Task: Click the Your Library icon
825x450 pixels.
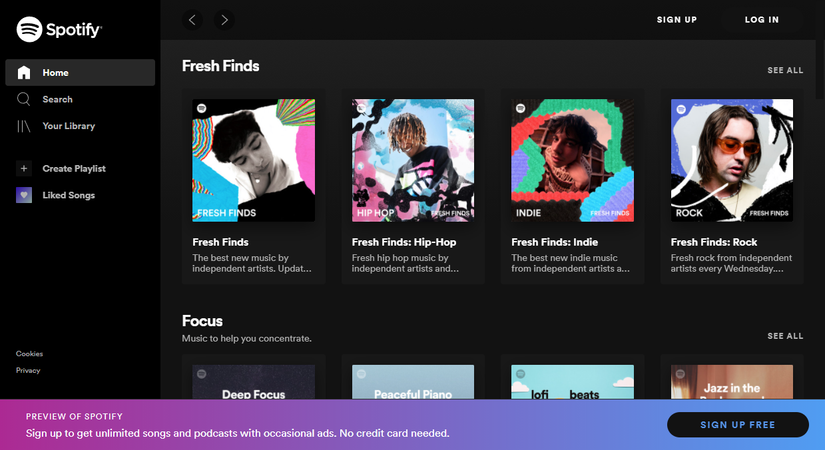Action: (x=24, y=126)
